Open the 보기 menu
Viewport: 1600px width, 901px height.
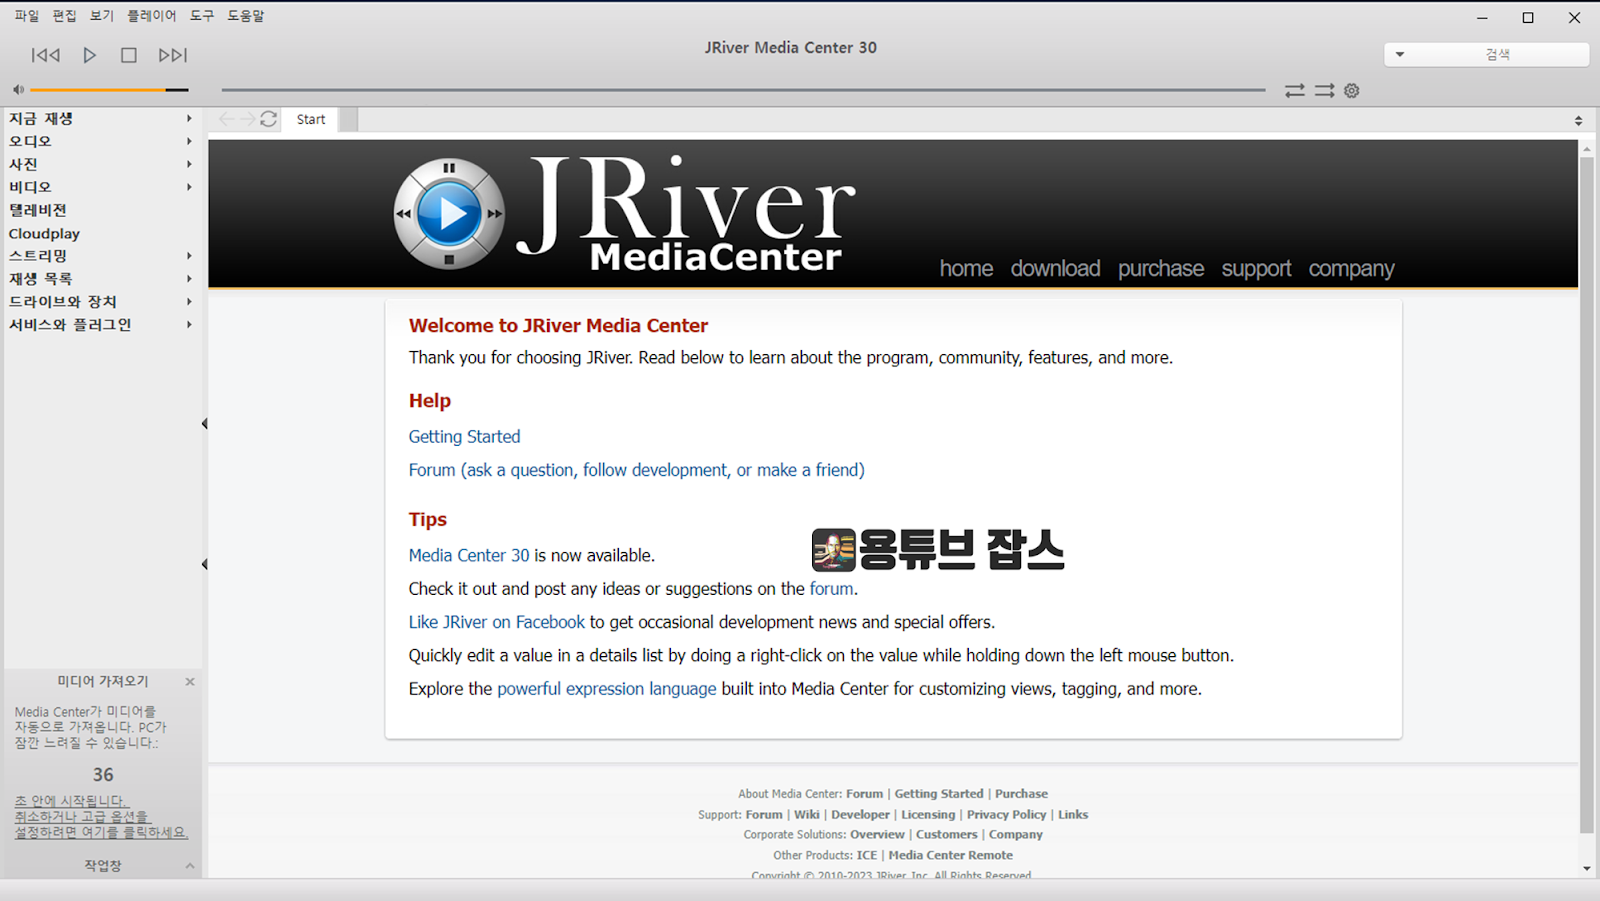pyautogui.click(x=102, y=16)
